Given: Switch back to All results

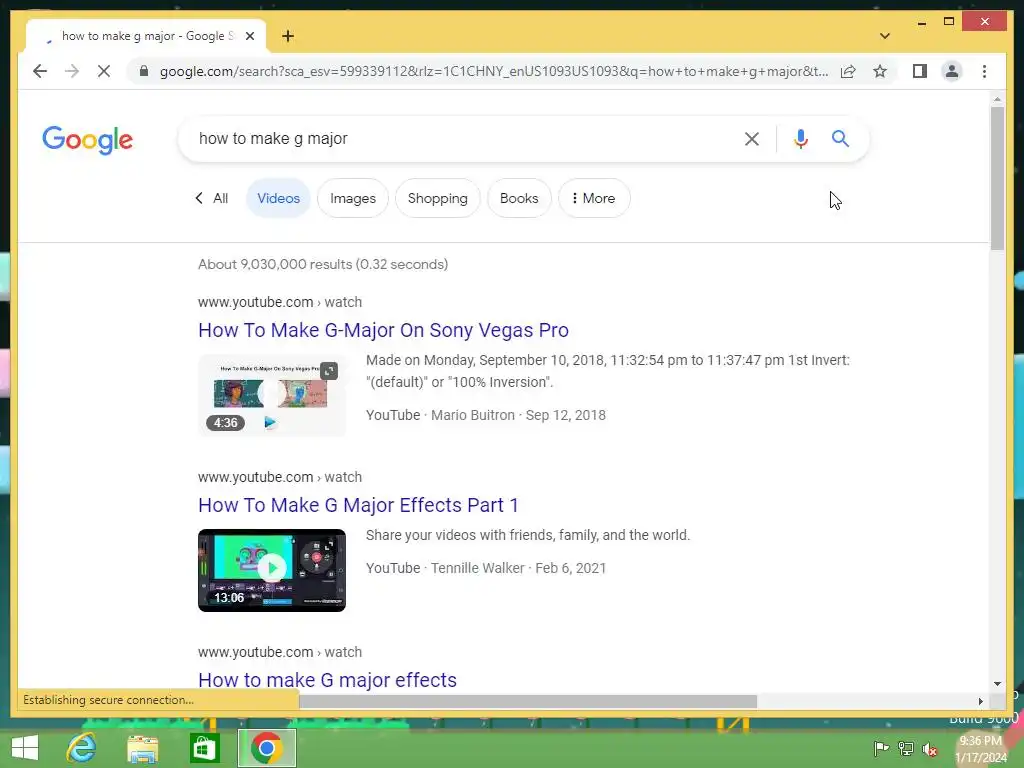Looking at the screenshot, I should [x=213, y=198].
